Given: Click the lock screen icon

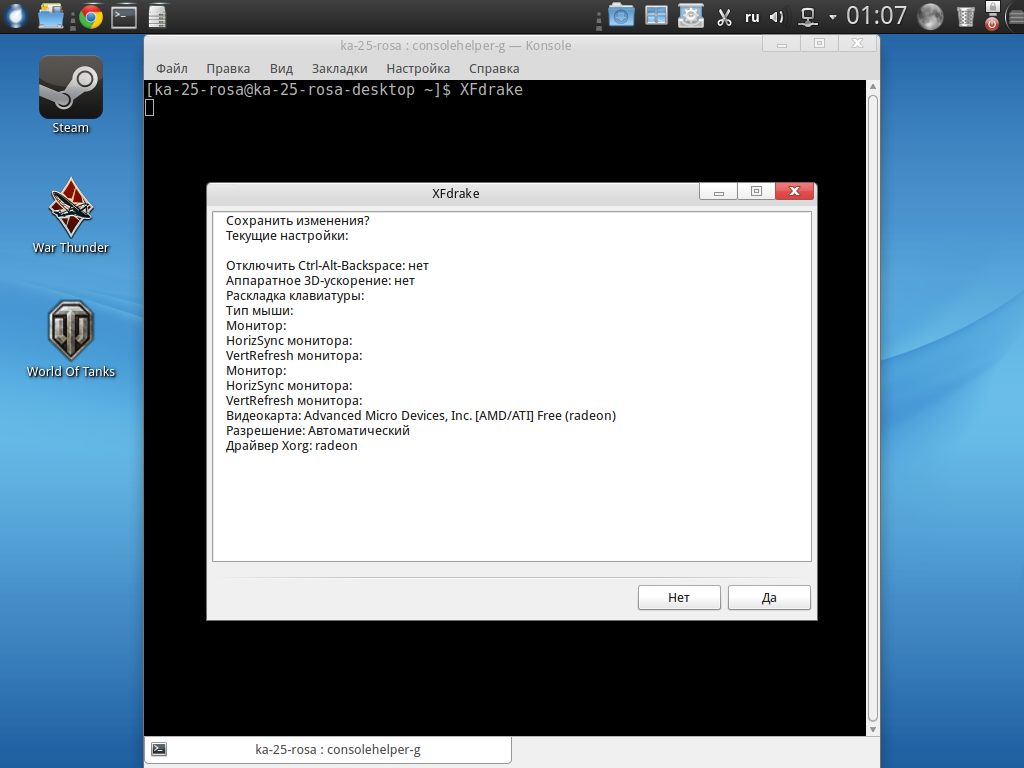Looking at the screenshot, I should click(x=992, y=7).
